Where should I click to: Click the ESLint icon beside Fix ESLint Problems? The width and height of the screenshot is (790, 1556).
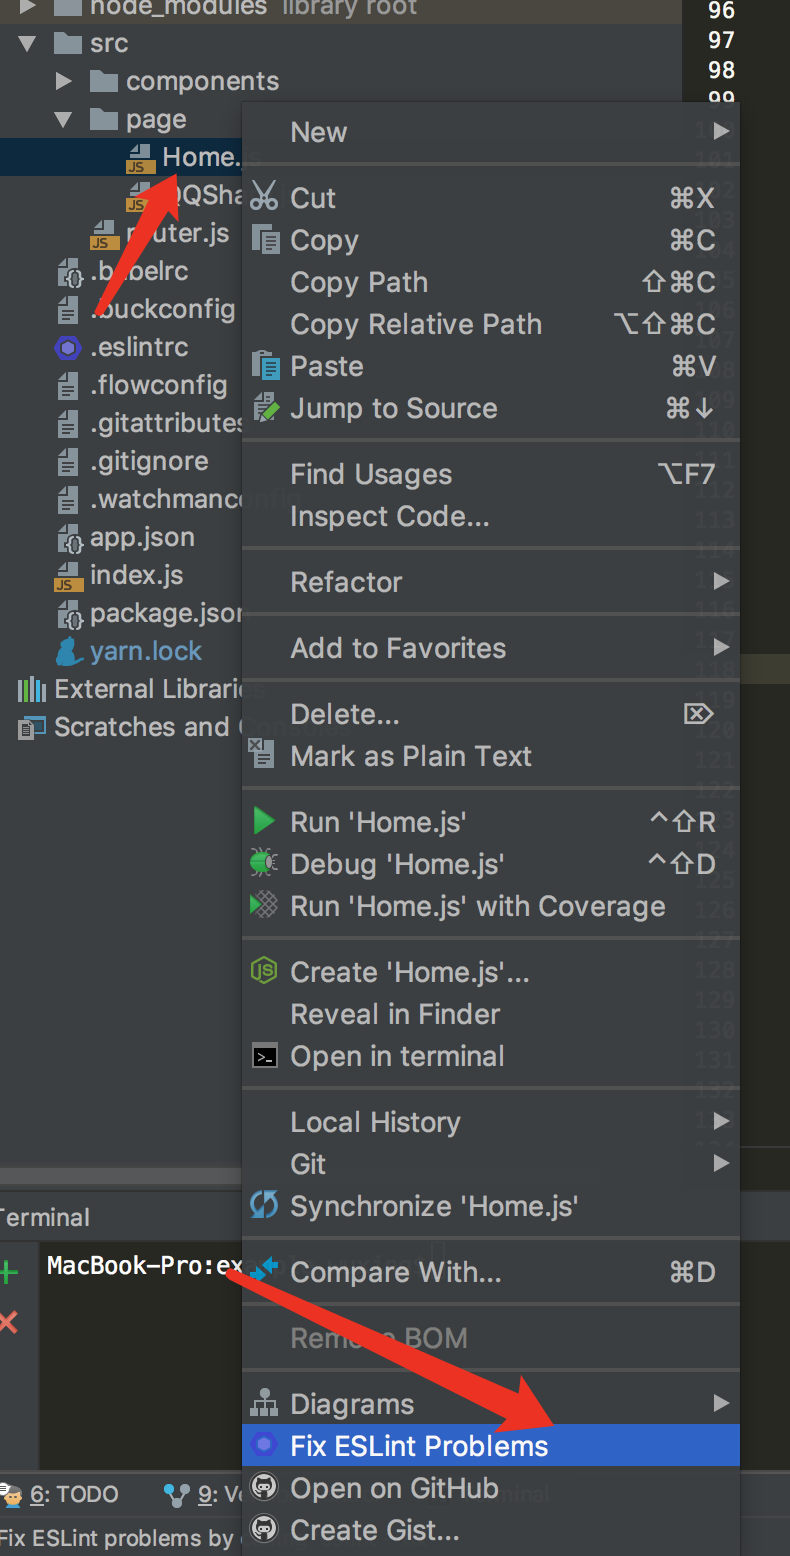pos(264,1445)
